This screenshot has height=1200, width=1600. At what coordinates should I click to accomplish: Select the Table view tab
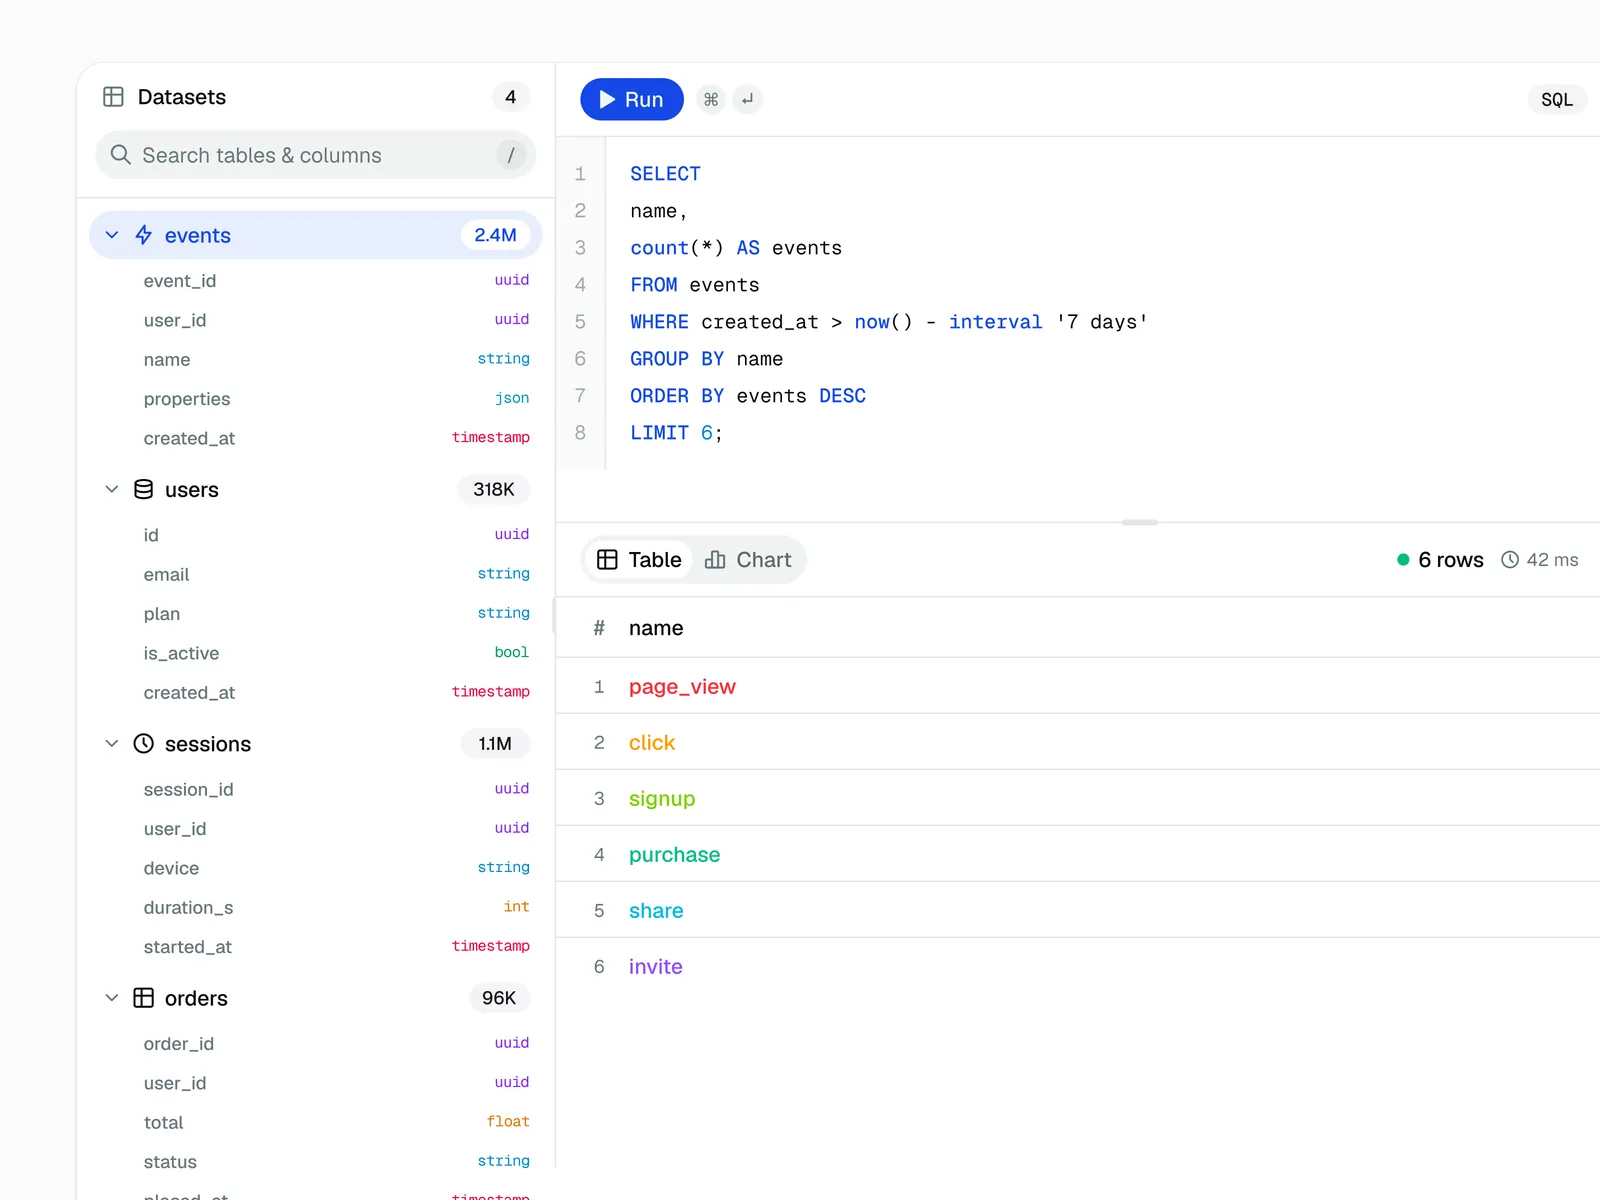click(639, 560)
